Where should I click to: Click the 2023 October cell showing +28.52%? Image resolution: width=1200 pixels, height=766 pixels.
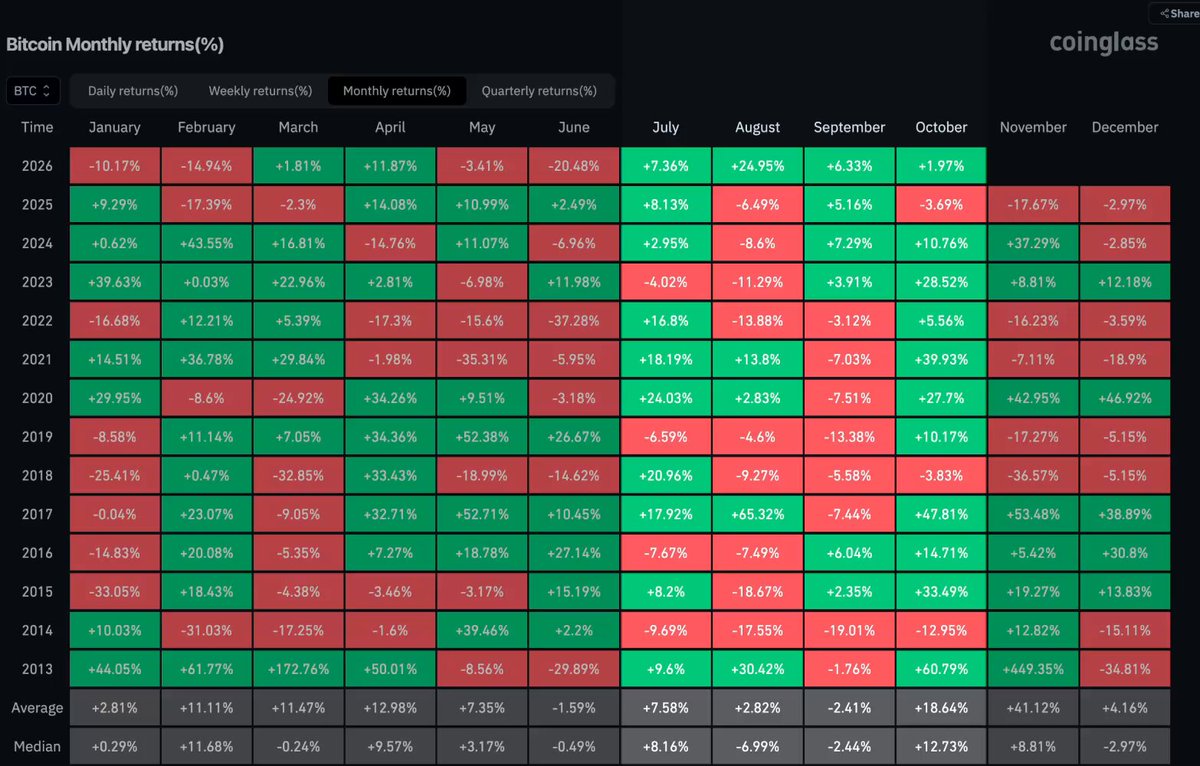(x=941, y=282)
